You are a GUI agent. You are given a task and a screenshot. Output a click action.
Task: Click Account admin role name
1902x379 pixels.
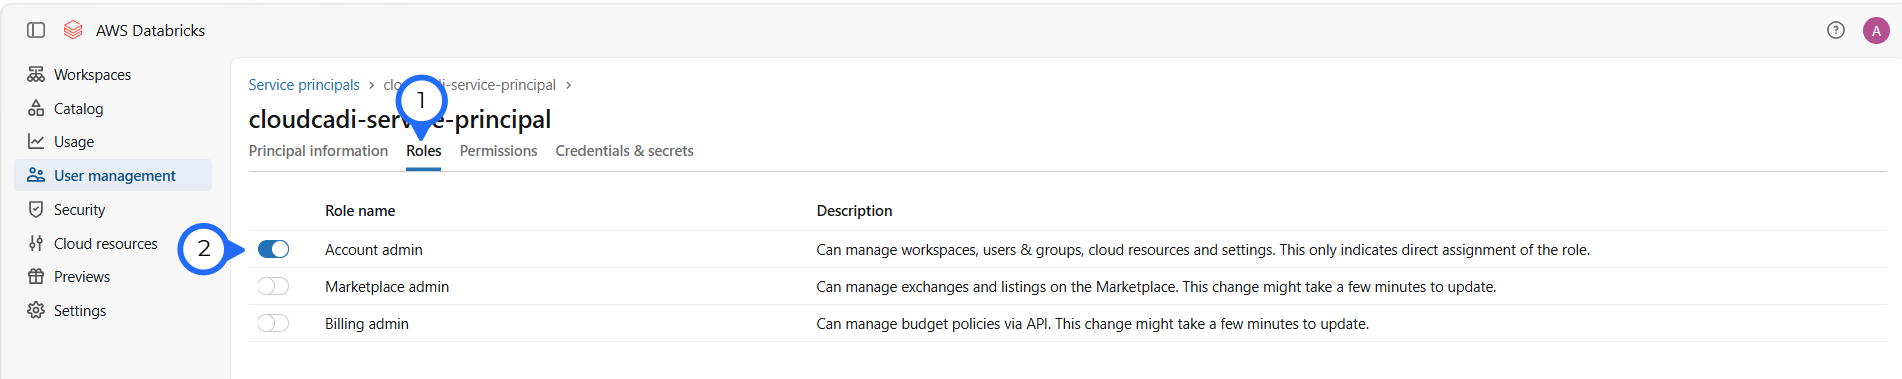pyautogui.click(x=374, y=250)
